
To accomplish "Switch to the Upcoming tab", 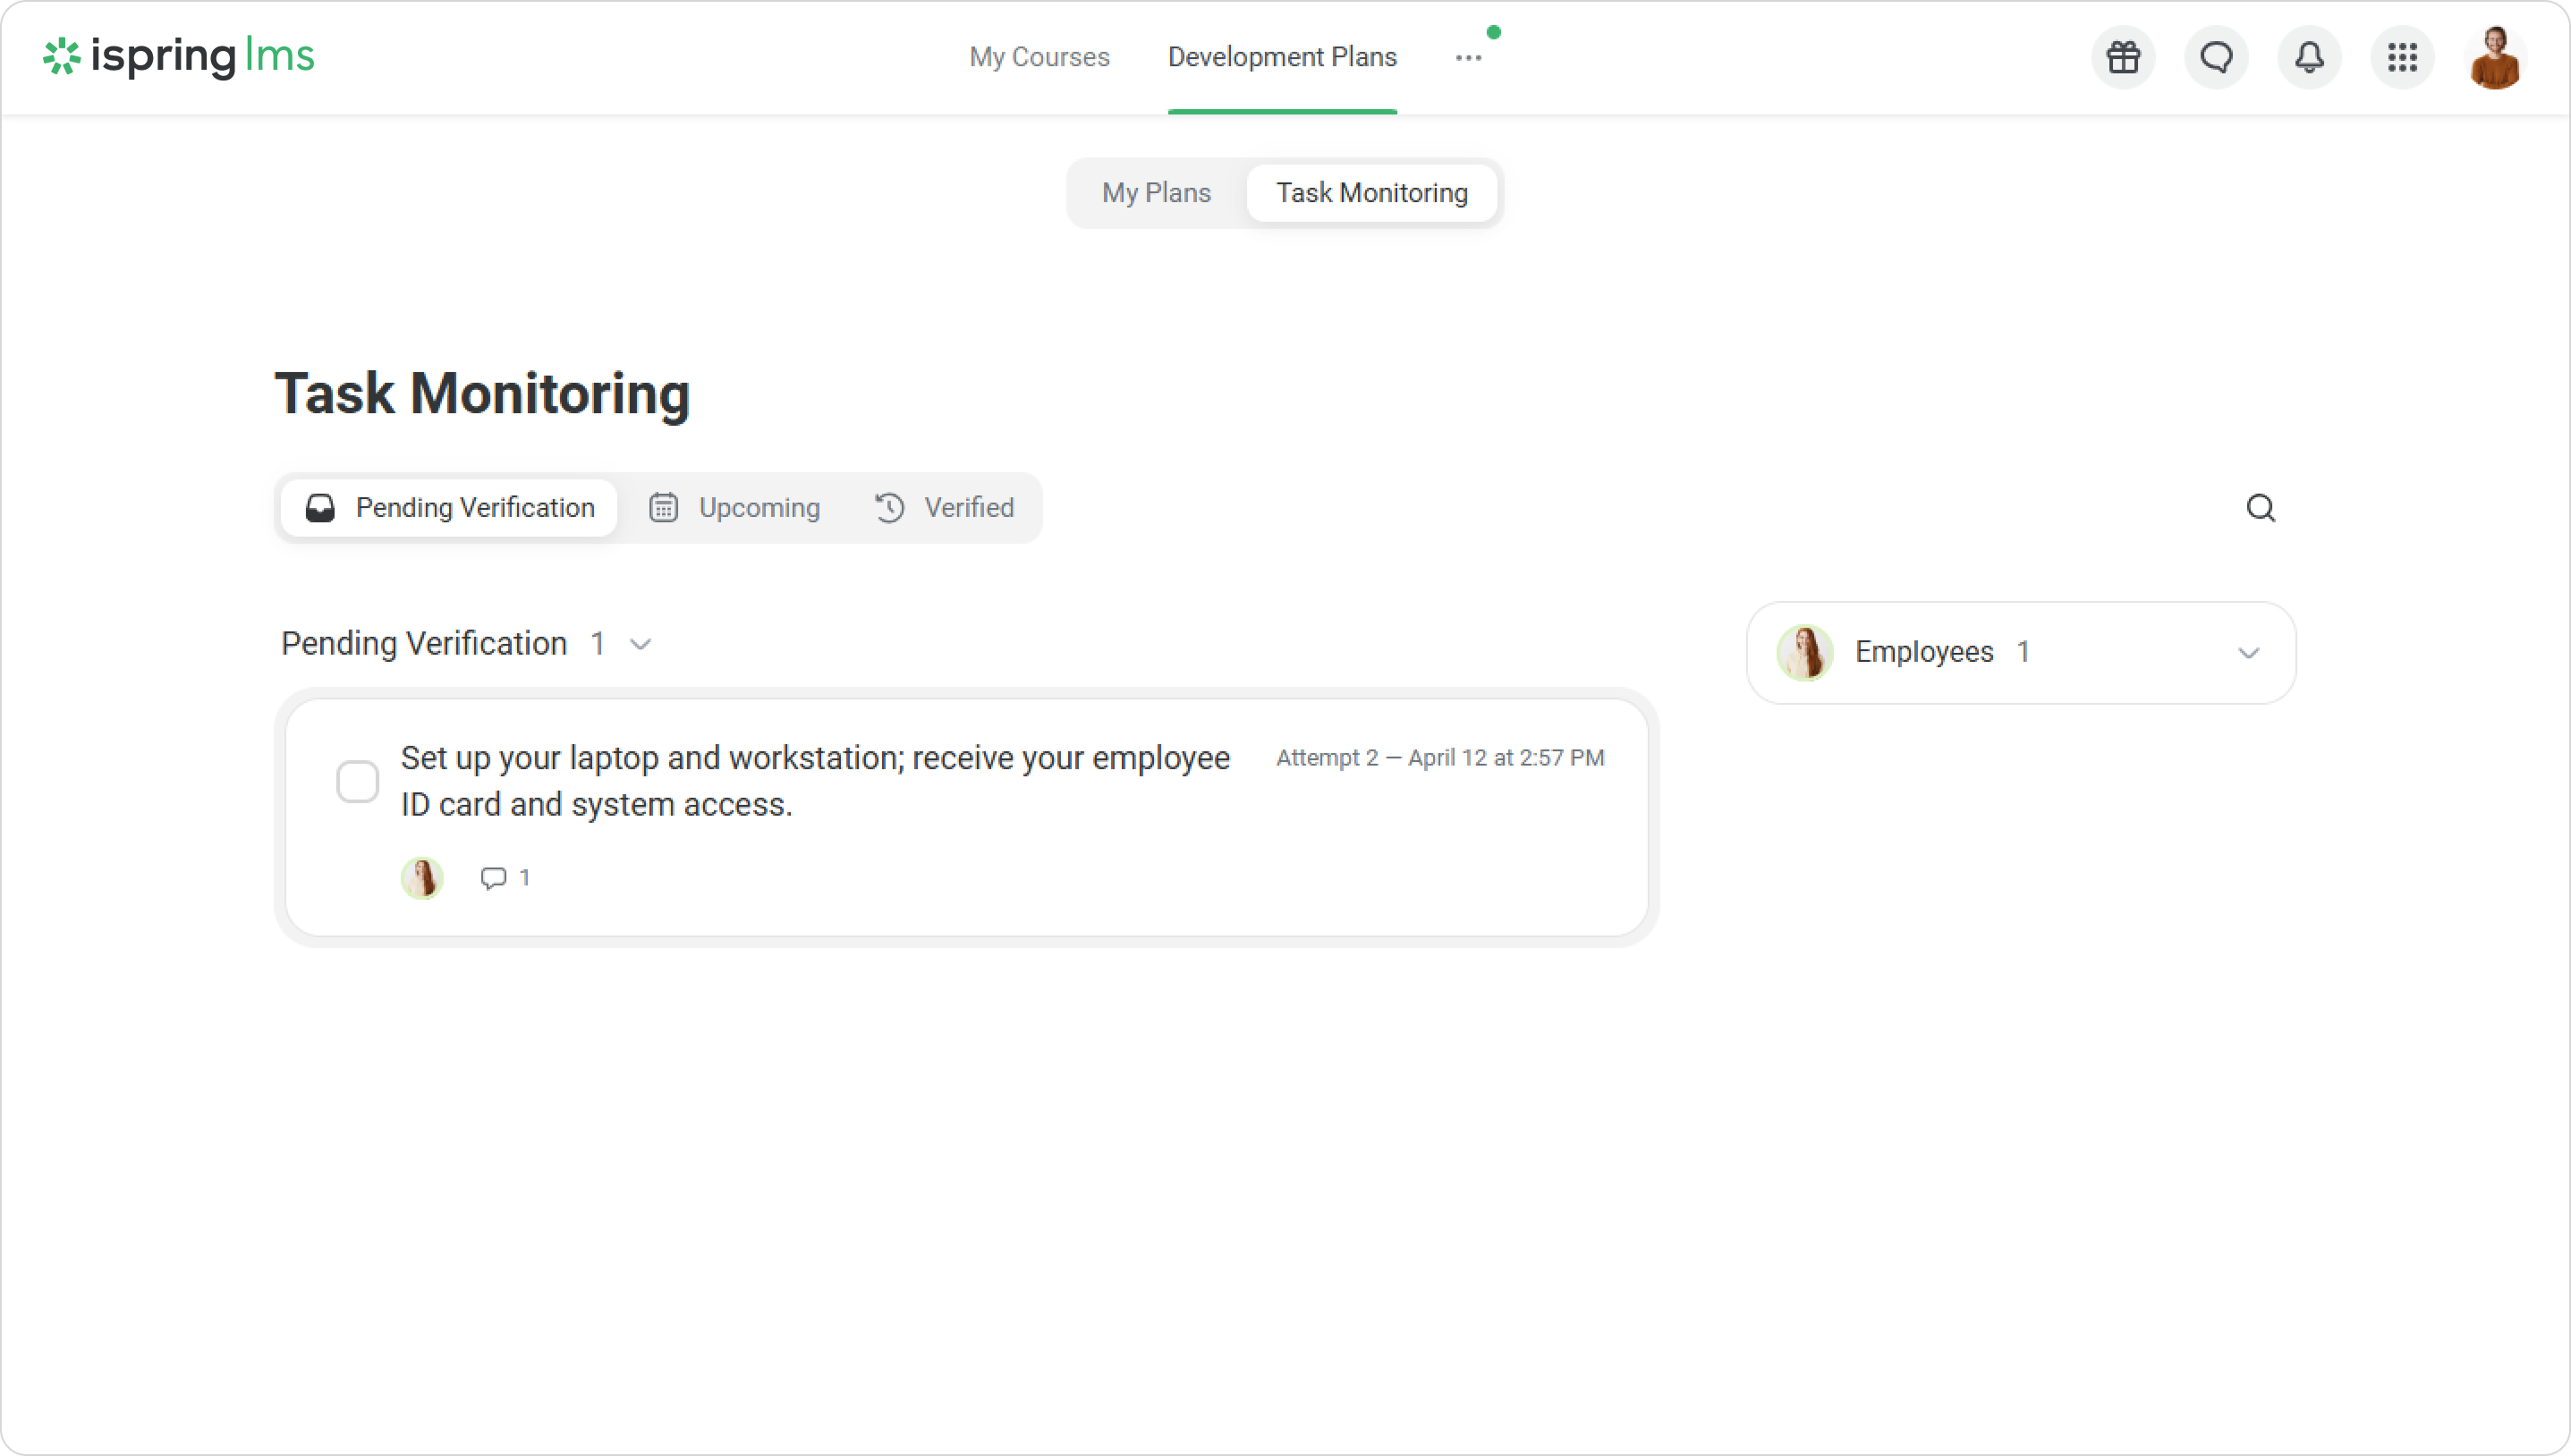I will point(735,508).
